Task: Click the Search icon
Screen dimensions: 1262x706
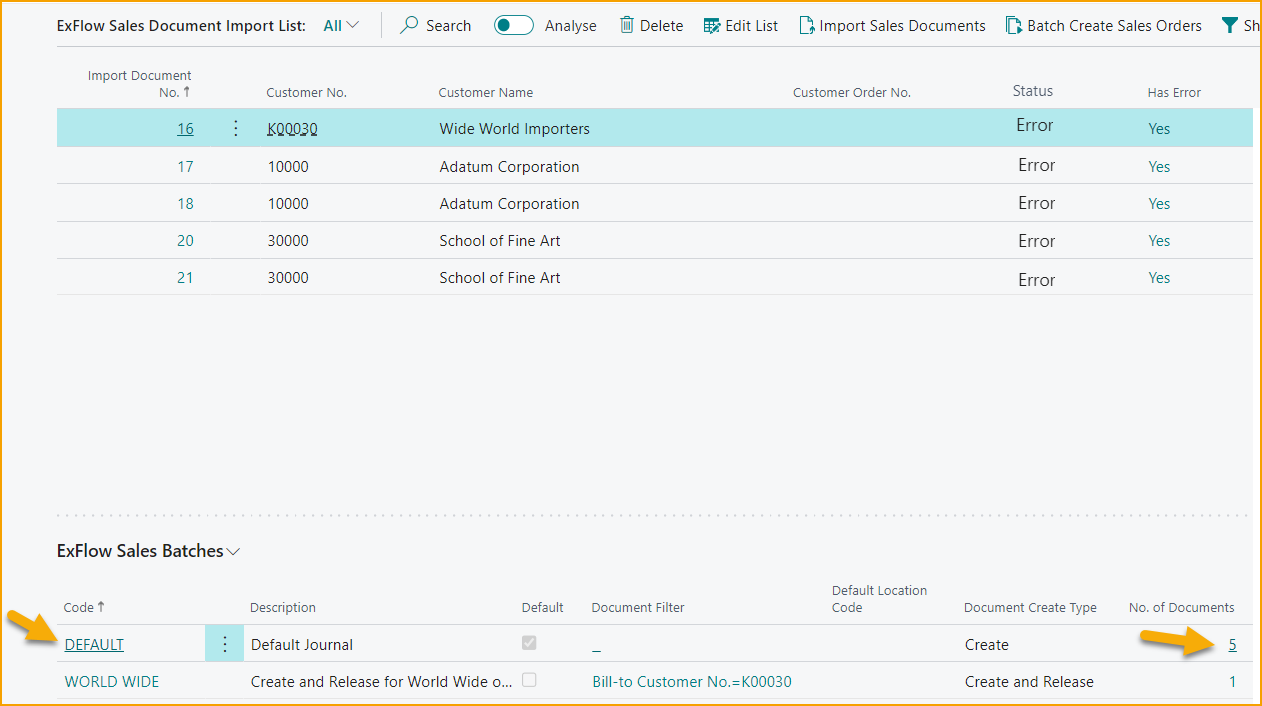Action: [407, 25]
